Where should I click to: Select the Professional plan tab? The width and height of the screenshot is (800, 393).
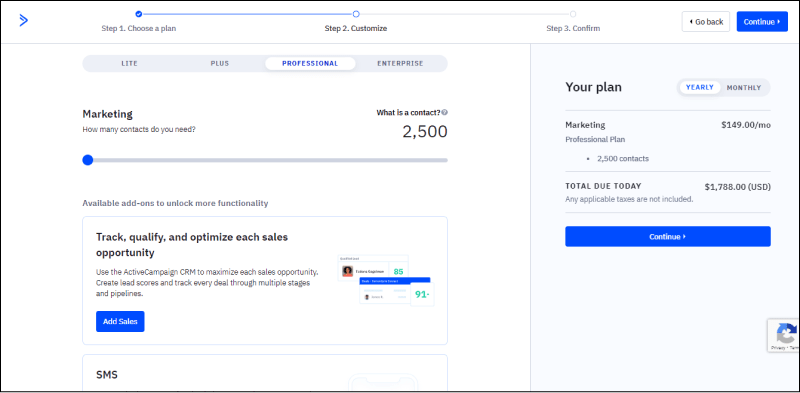(x=310, y=64)
